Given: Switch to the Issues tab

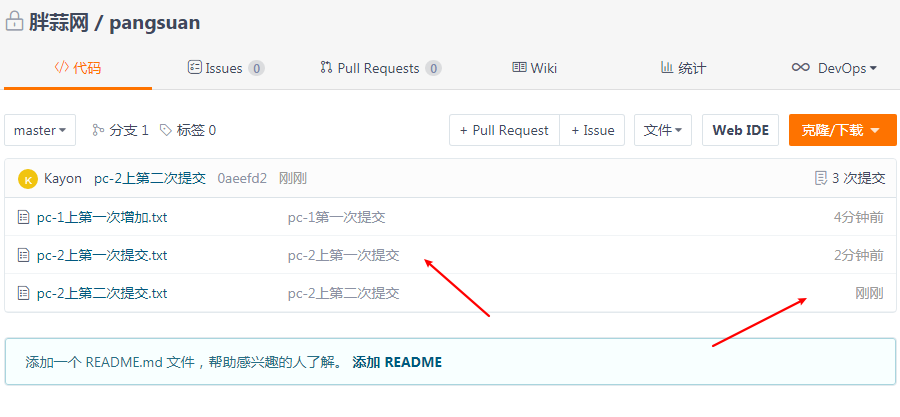Looking at the screenshot, I should click(225, 68).
